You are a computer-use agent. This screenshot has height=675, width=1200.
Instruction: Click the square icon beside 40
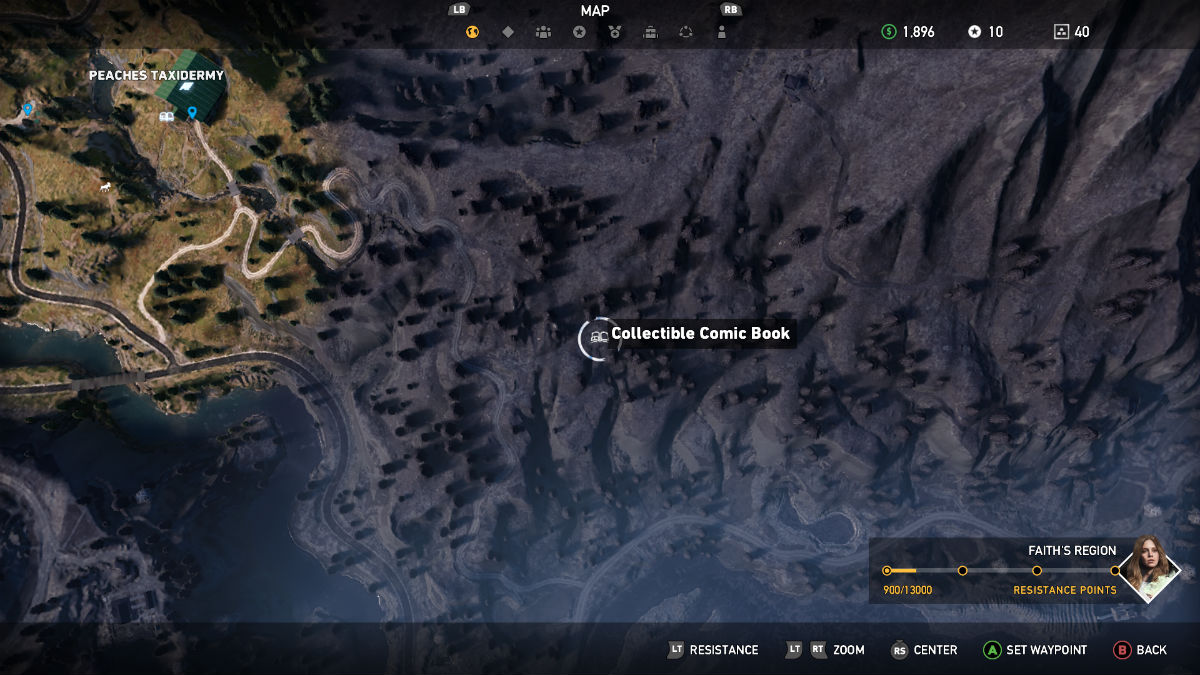[x=1061, y=32]
